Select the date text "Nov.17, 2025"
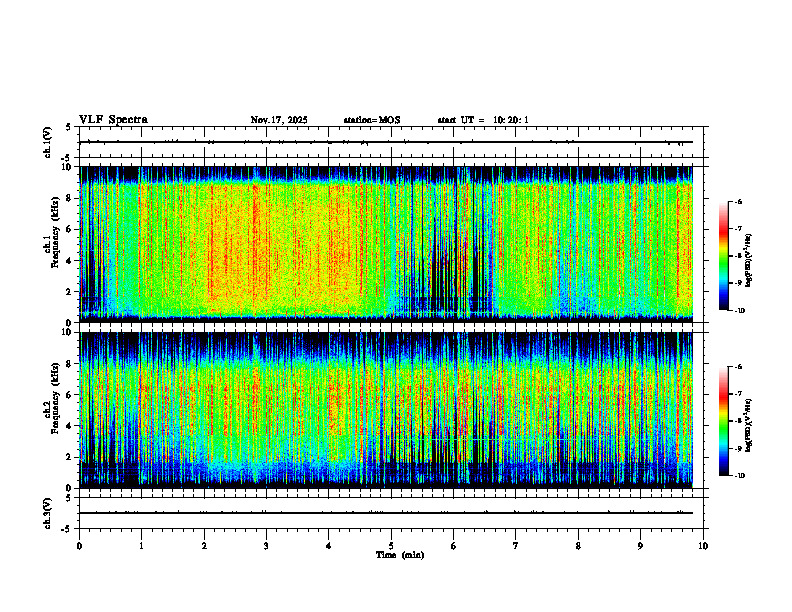 279,120
